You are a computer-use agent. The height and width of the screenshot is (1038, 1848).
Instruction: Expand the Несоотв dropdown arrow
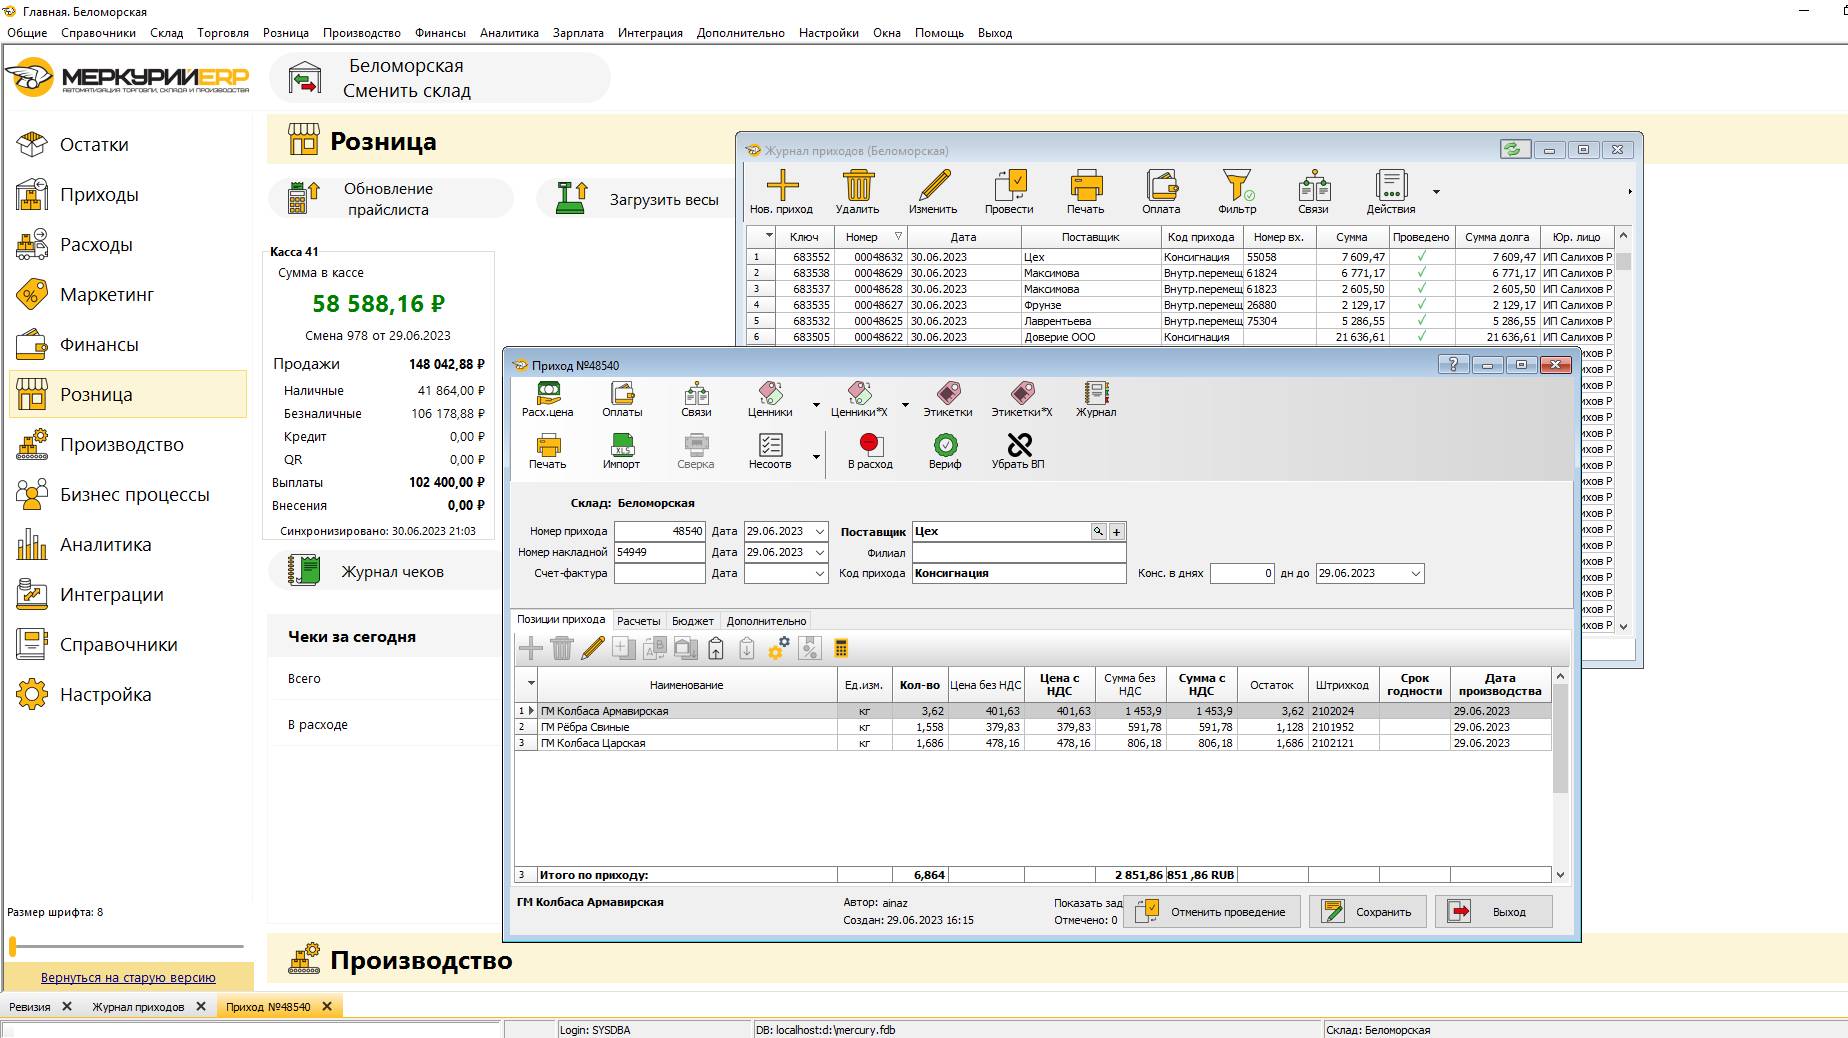pos(816,457)
